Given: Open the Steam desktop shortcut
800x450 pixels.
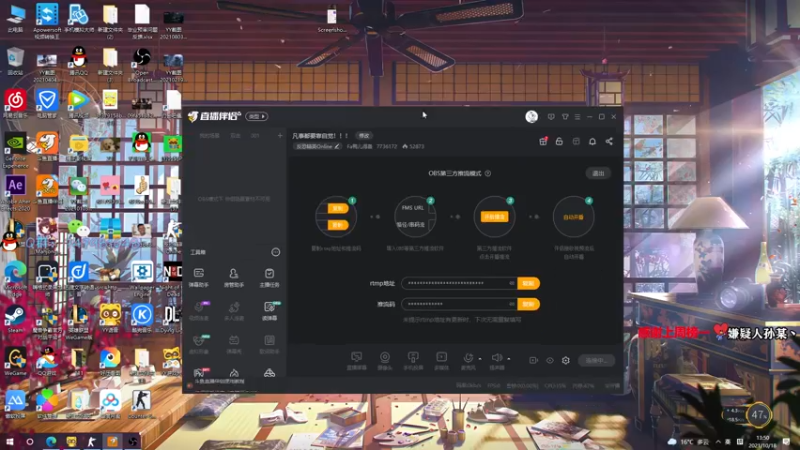Looking at the screenshot, I should tap(15, 319).
